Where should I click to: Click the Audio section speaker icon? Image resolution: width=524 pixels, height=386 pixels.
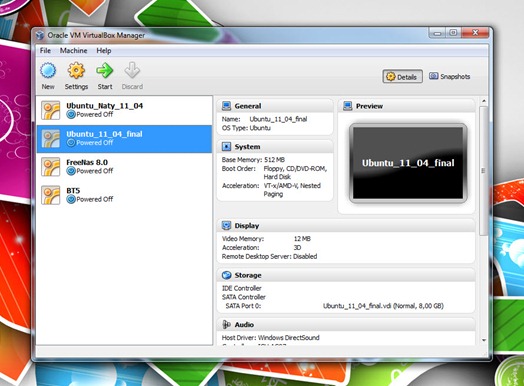pyautogui.click(x=226, y=324)
